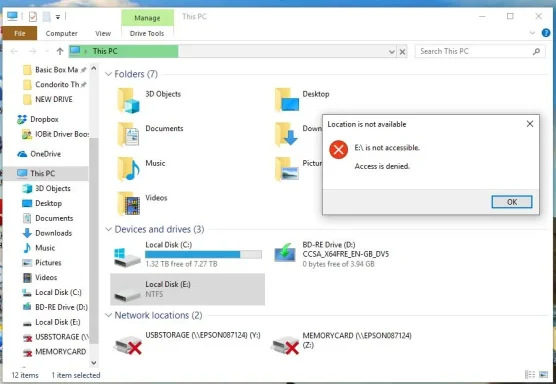Open the Videos folder icon

128,204
